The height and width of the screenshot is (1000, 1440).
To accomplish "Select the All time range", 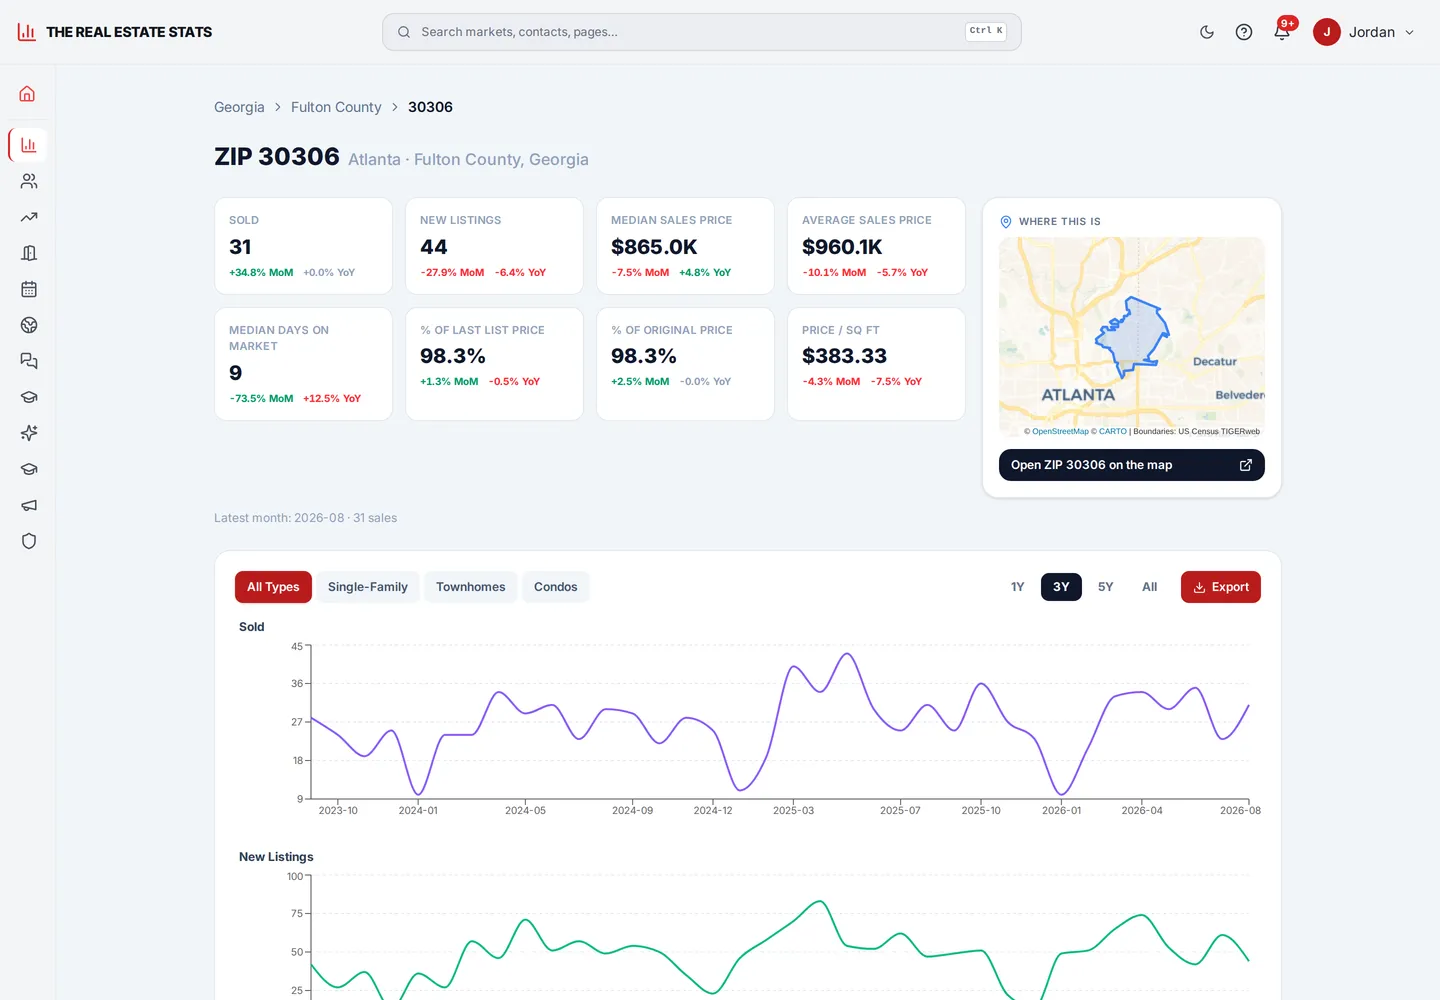I will pos(1150,587).
